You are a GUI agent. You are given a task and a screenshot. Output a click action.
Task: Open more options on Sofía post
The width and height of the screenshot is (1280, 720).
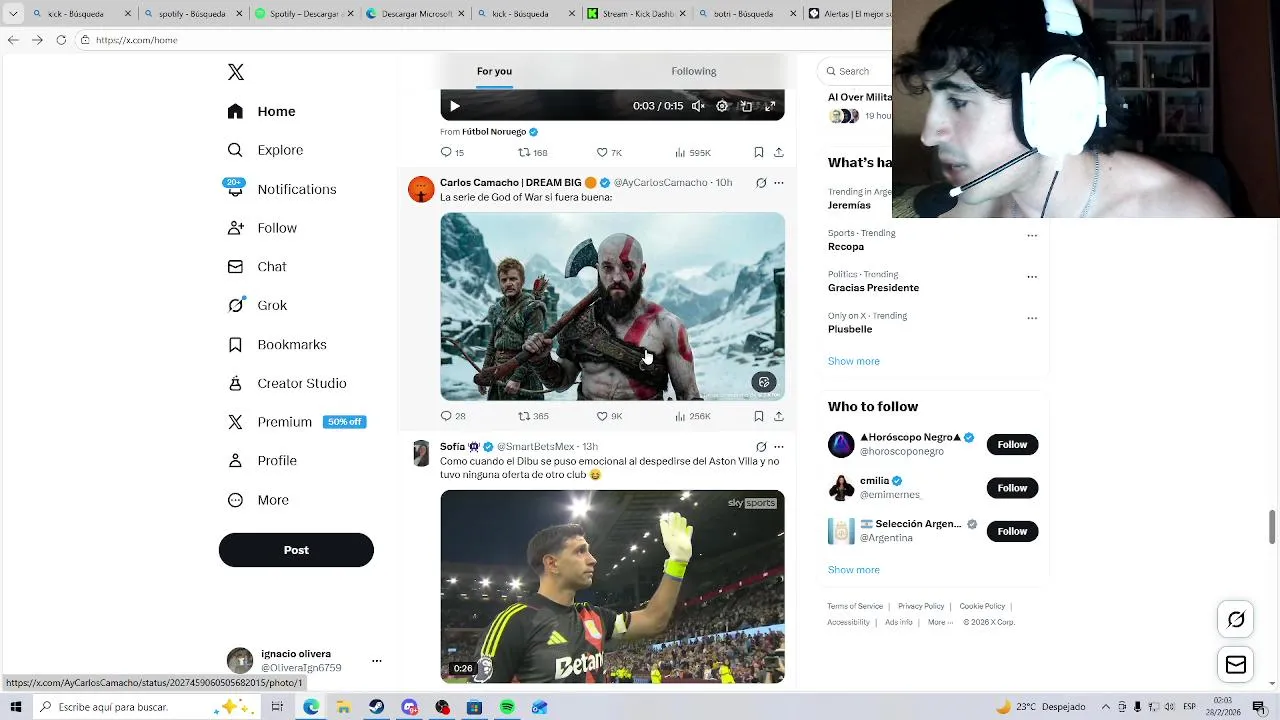(779, 447)
